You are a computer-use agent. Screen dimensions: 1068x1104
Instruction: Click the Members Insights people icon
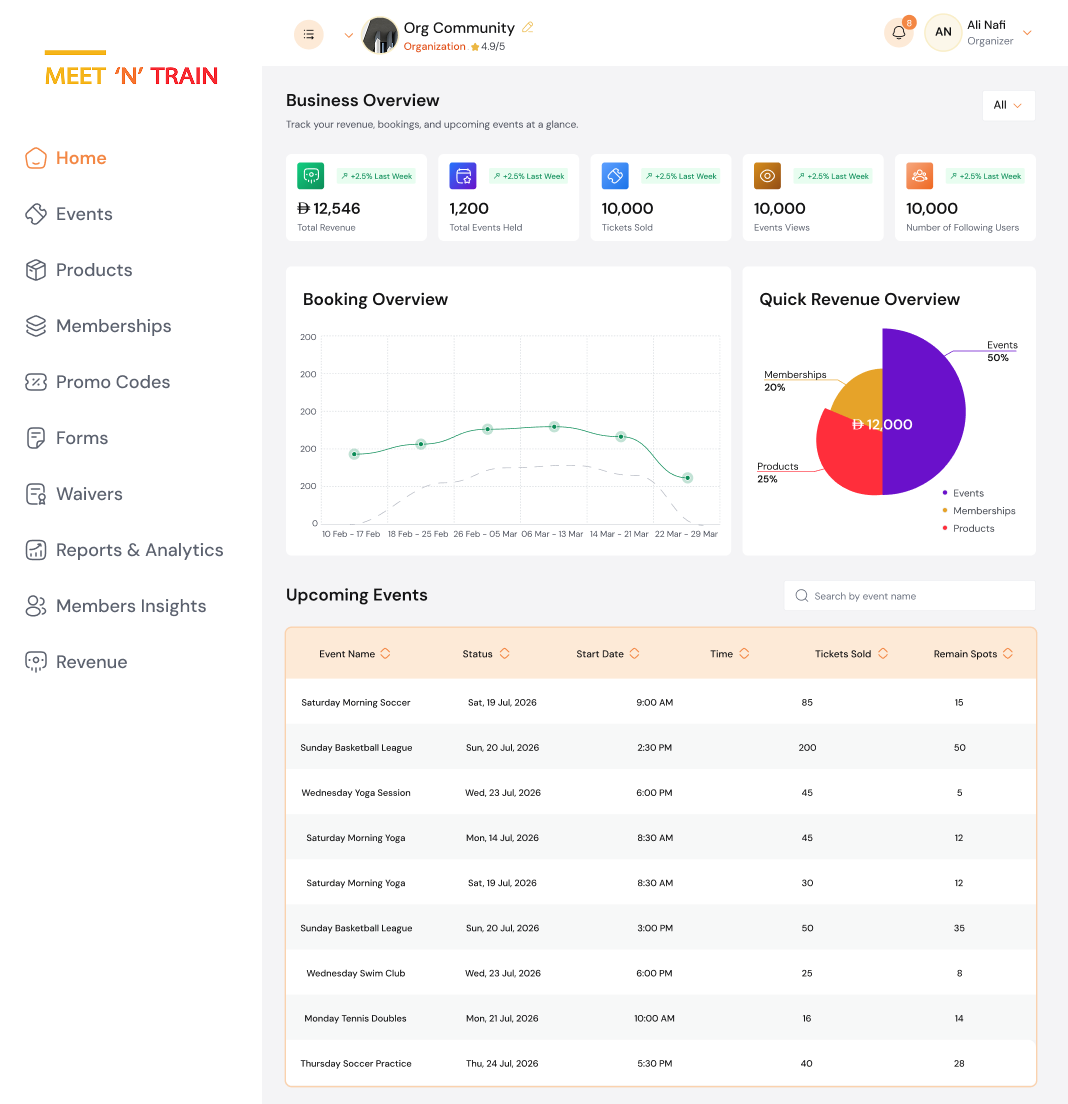36,606
